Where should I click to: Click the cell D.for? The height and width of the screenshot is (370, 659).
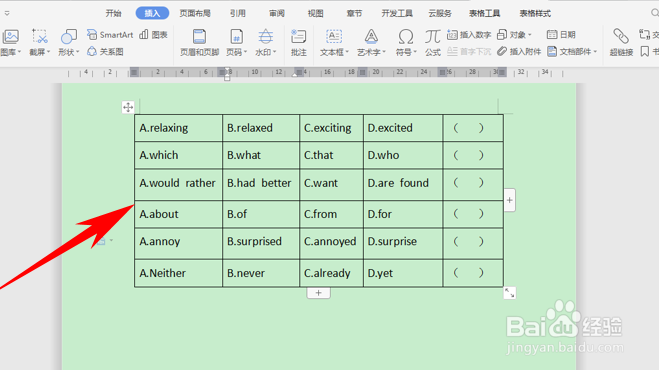pyautogui.click(x=403, y=214)
